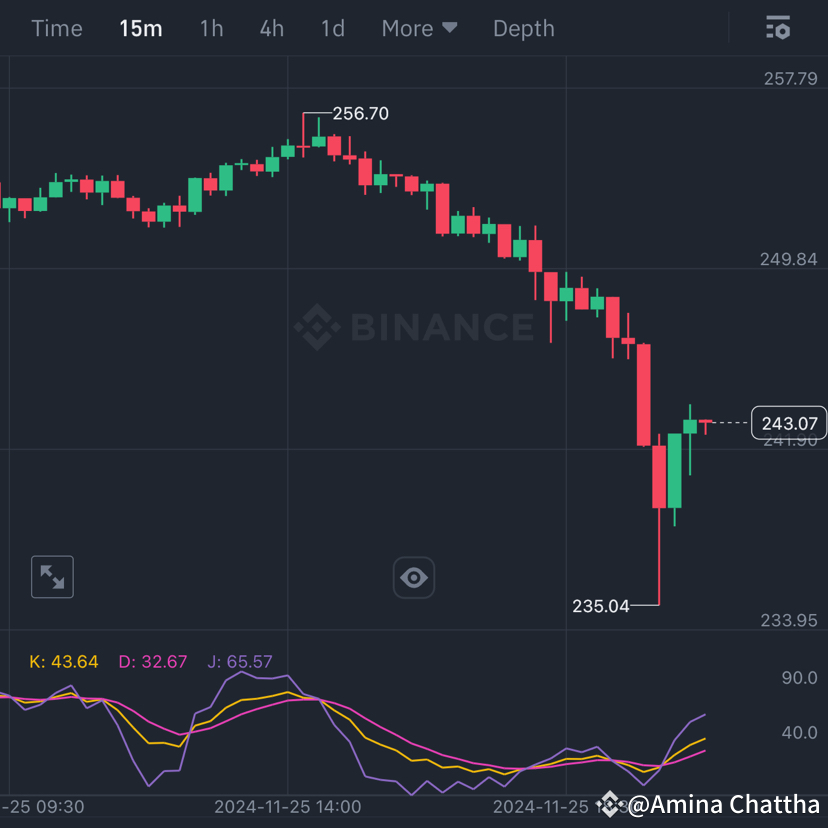Open the More timeframes dropdown
This screenshot has height=828, width=828.
(x=419, y=28)
